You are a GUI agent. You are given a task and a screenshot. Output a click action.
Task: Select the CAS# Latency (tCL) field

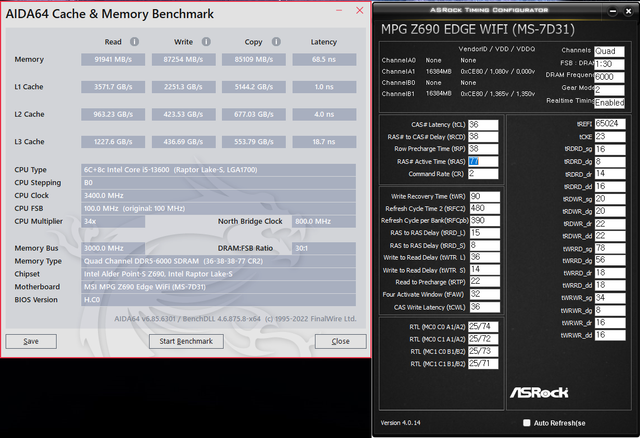pyautogui.click(x=483, y=125)
